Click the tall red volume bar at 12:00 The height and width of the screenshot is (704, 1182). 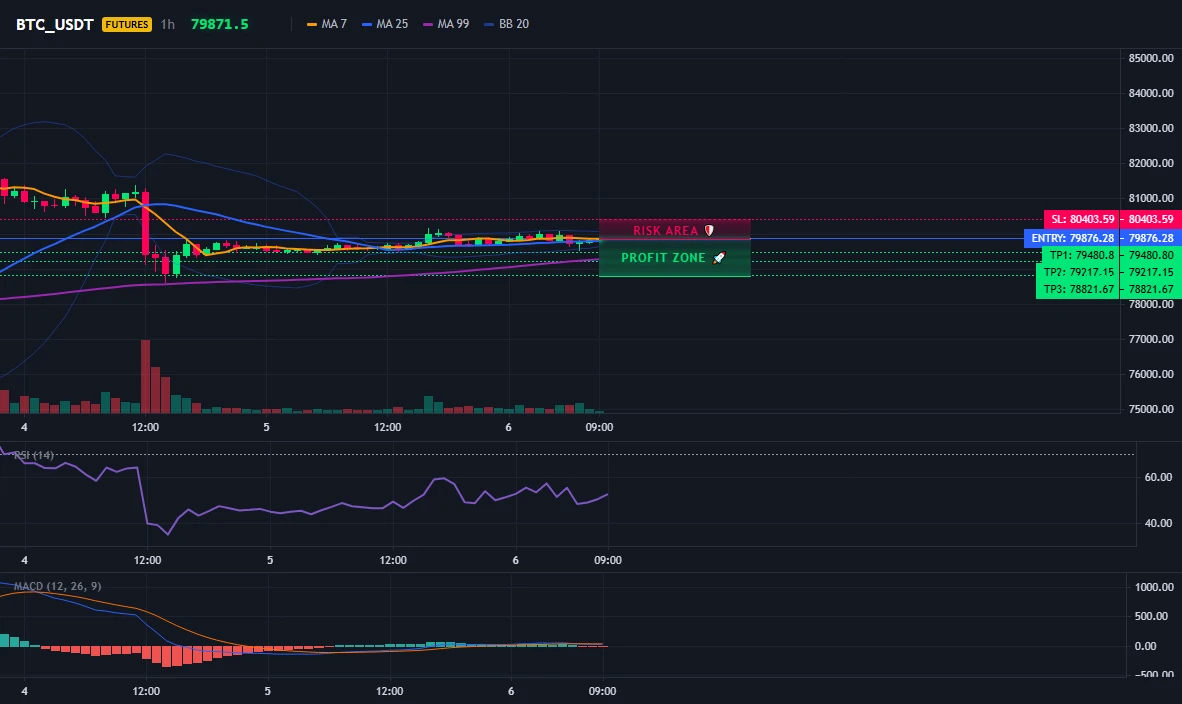pyautogui.click(x=145, y=376)
